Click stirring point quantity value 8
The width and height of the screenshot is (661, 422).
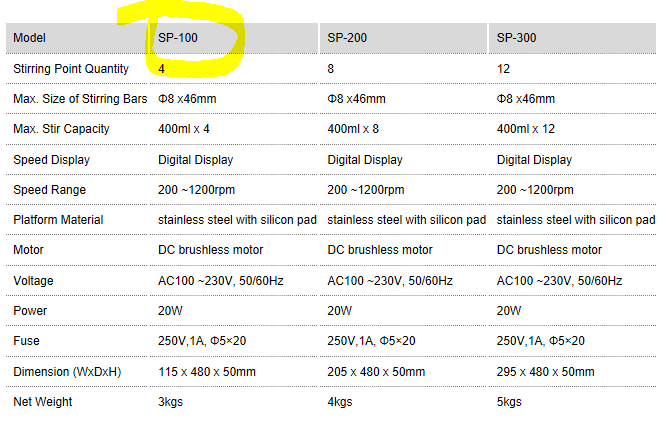(331, 69)
